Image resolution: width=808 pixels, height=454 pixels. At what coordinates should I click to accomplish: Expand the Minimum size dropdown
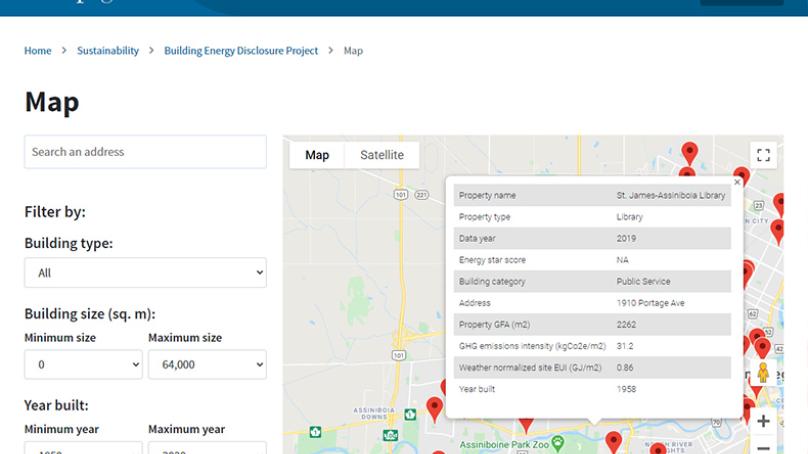pos(83,365)
